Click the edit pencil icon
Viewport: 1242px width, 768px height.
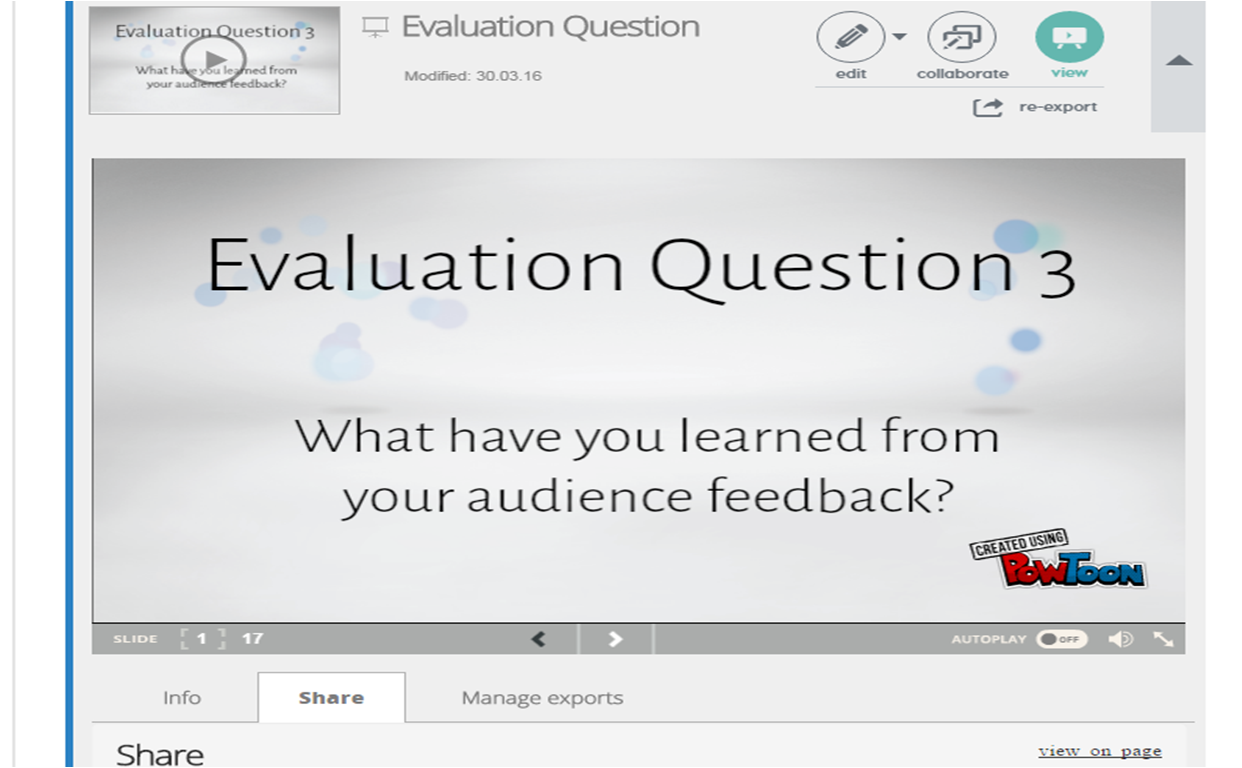[850, 38]
